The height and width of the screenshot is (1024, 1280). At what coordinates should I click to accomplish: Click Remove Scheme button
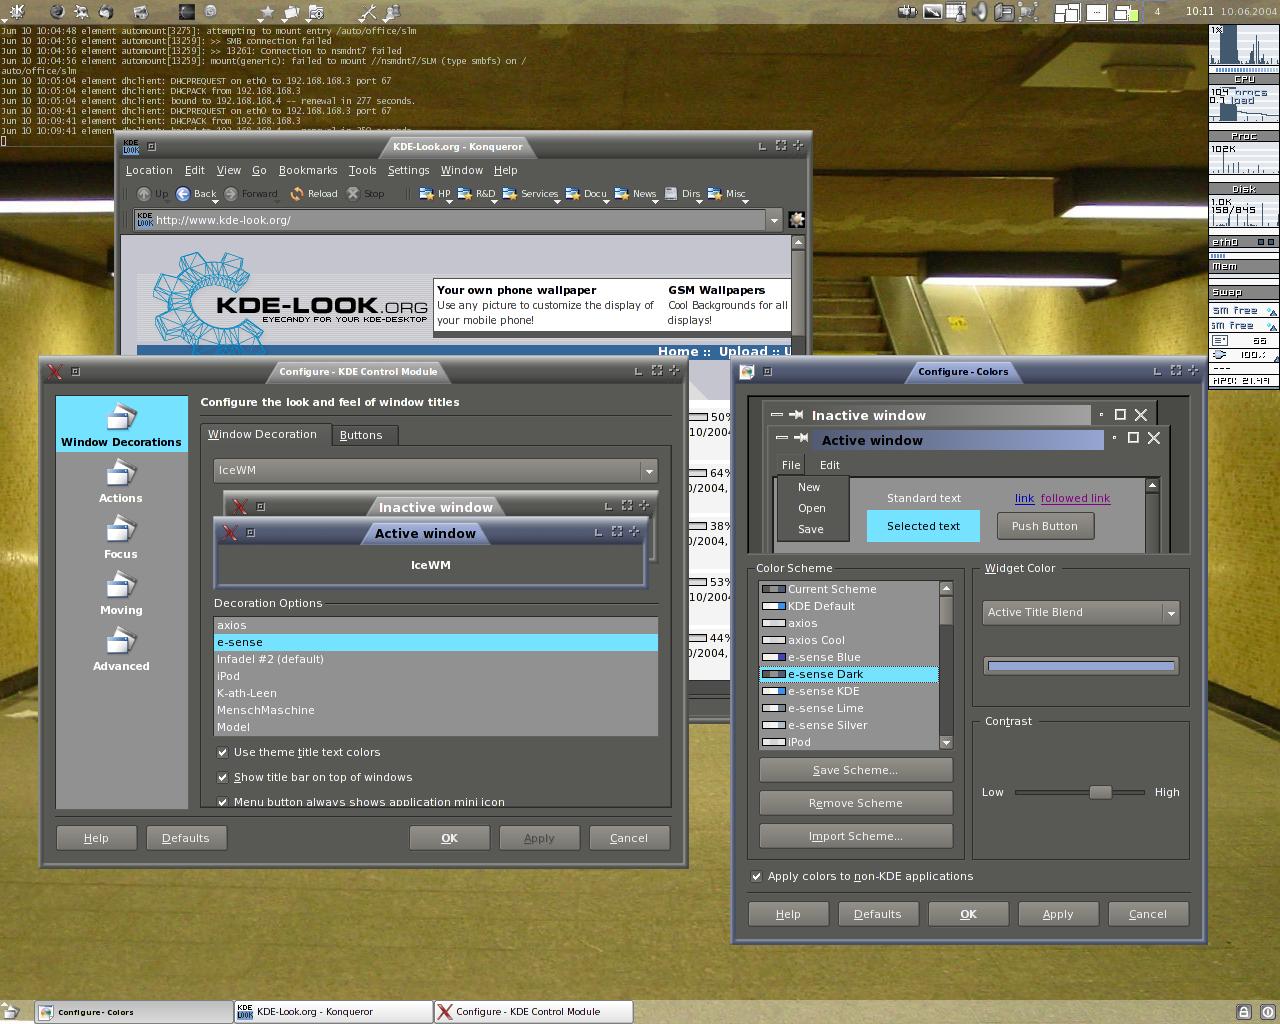855,803
